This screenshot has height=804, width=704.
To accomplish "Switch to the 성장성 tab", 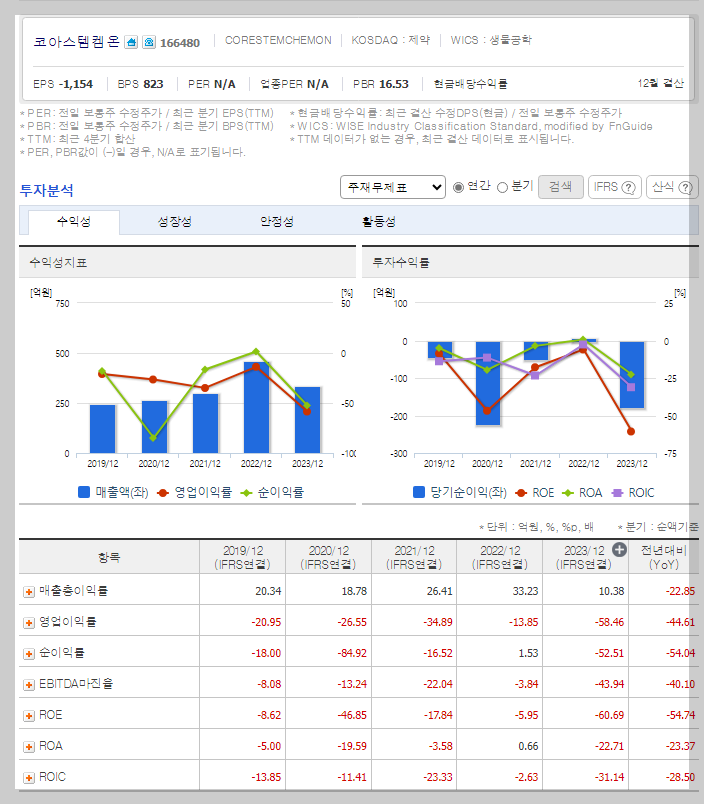I will click(174, 222).
